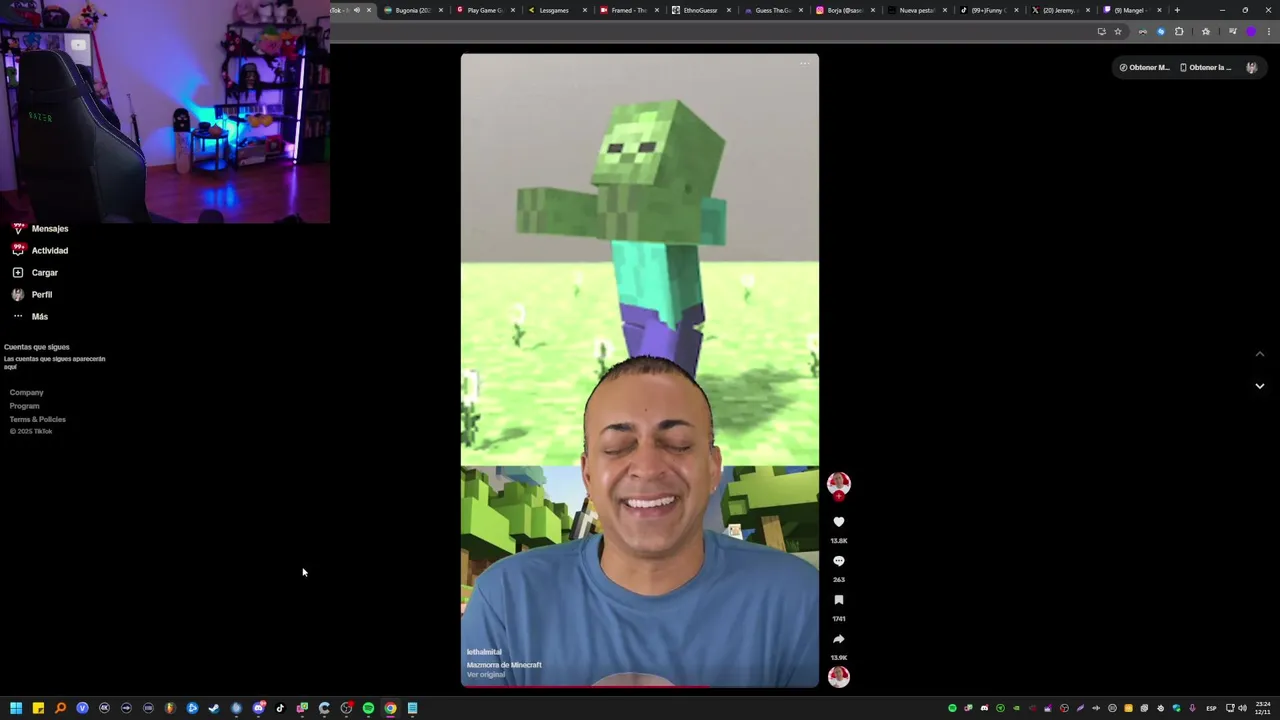Click the ESP language indicator
This screenshot has height=720, width=1280.
pyautogui.click(x=1211, y=708)
